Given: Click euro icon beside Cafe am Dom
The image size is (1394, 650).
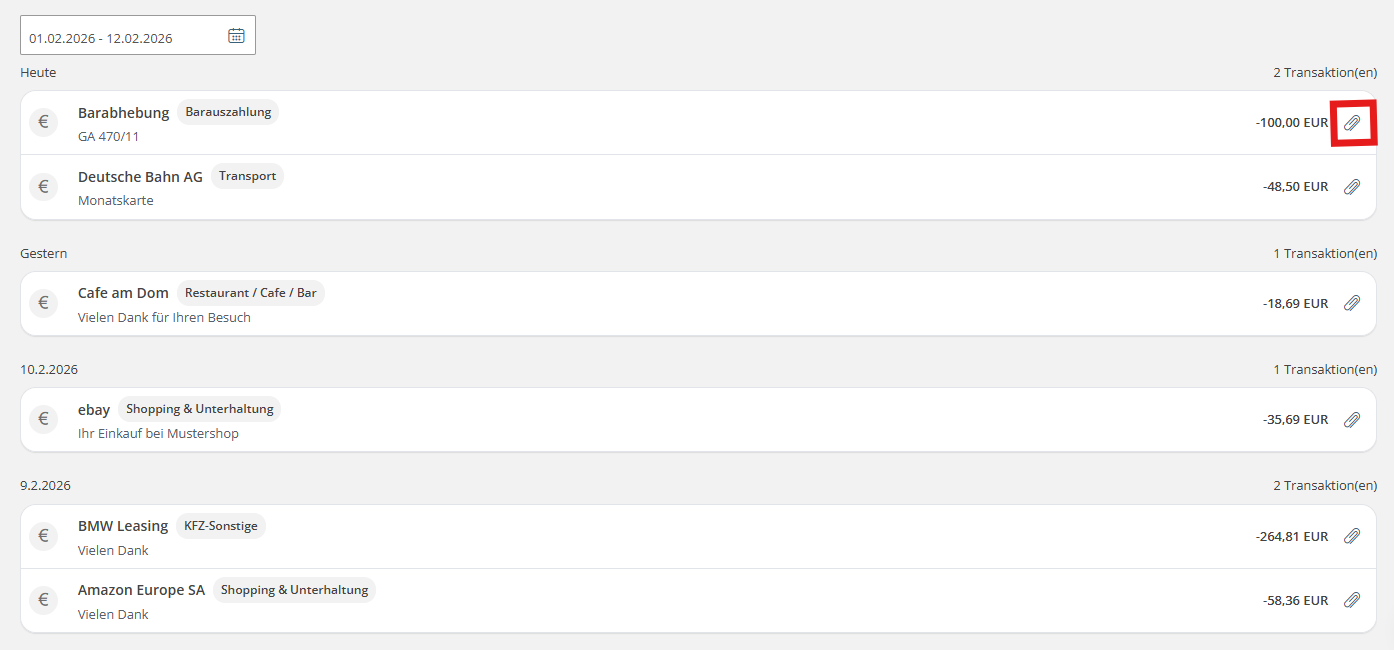Looking at the screenshot, I should pos(43,303).
